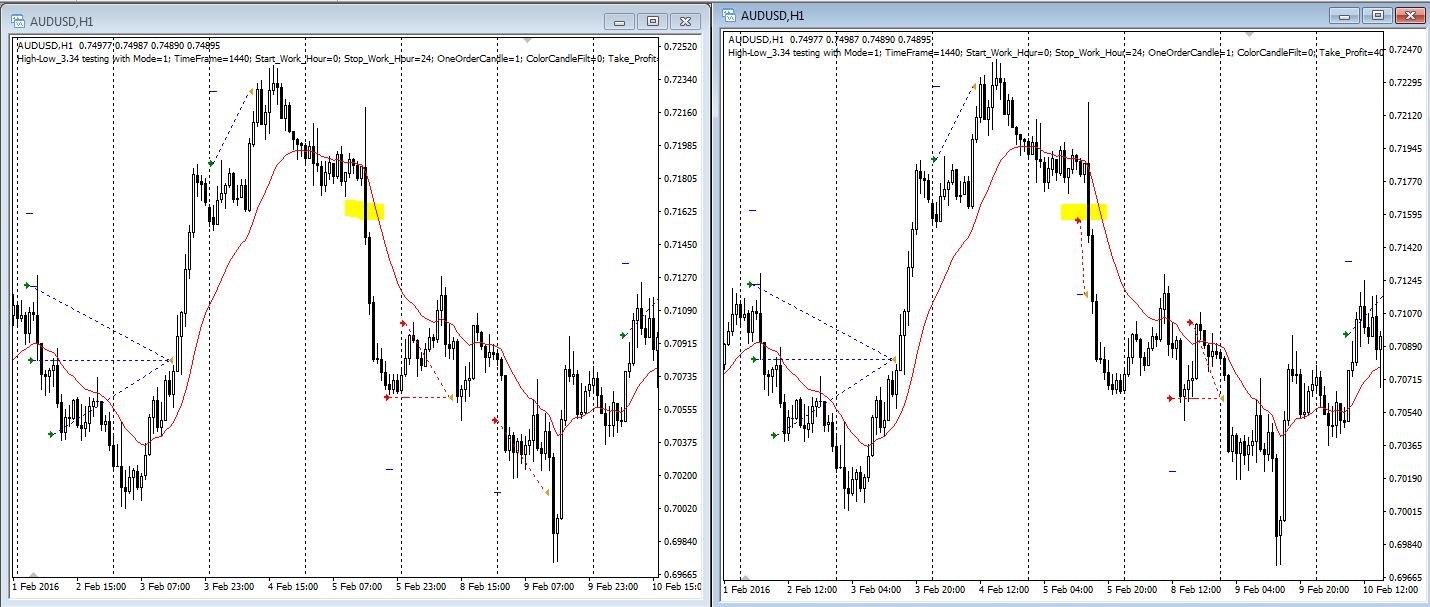Click price label 0.71985 on left chart scale
Screen dimensions: 1430x607
click(681, 146)
